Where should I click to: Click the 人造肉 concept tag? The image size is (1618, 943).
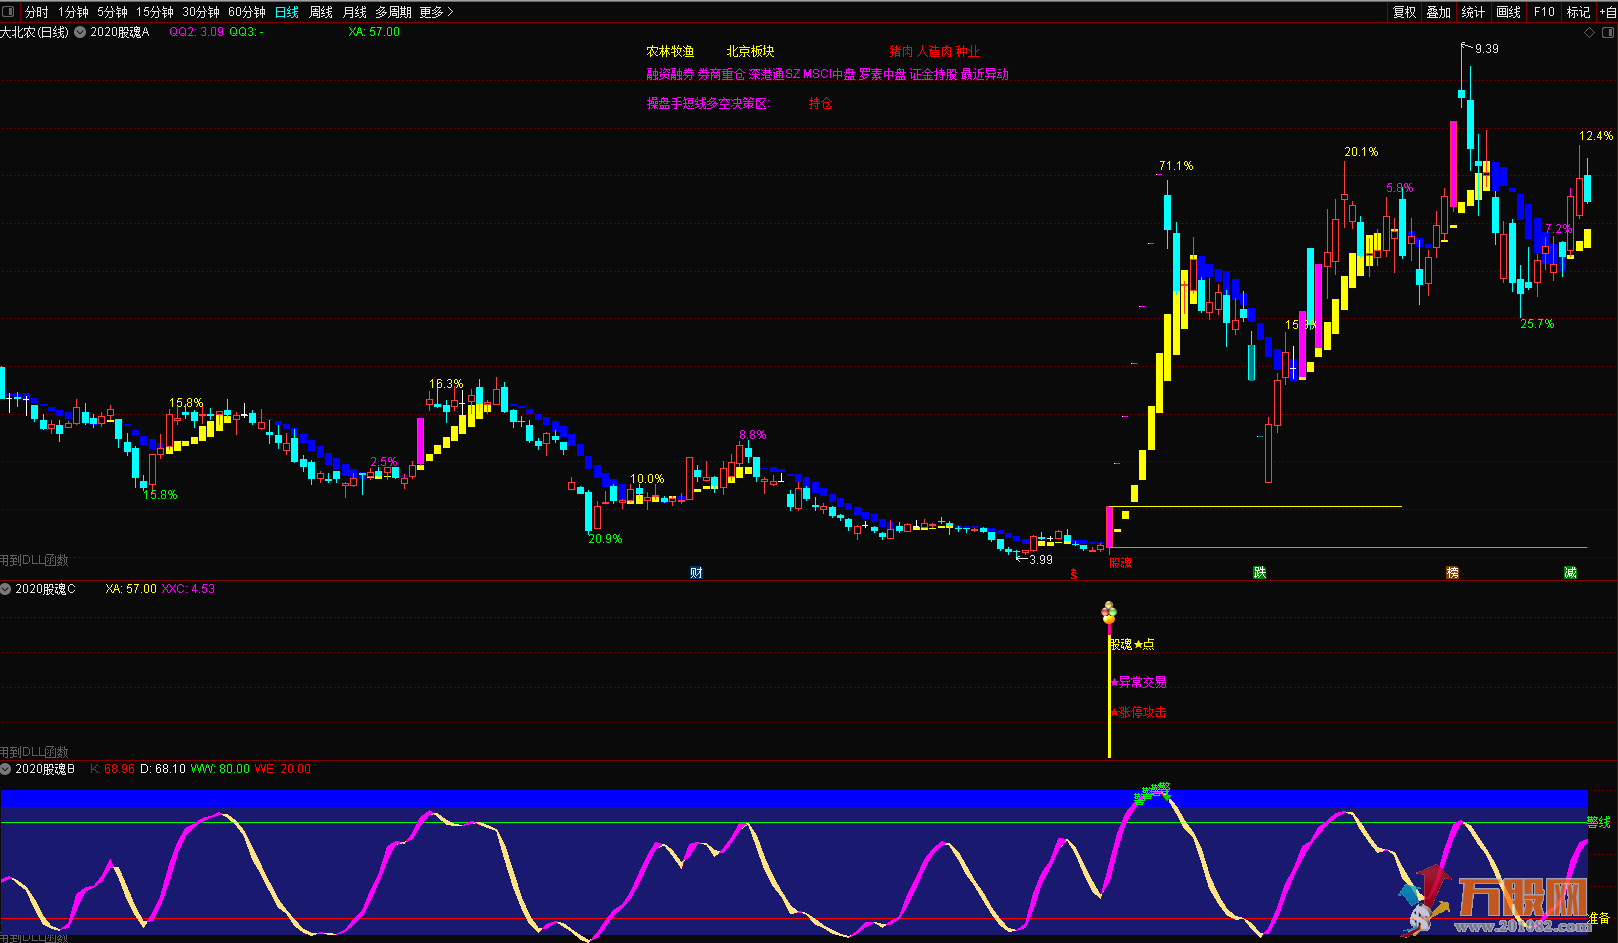pyautogui.click(x=934, y=51)
